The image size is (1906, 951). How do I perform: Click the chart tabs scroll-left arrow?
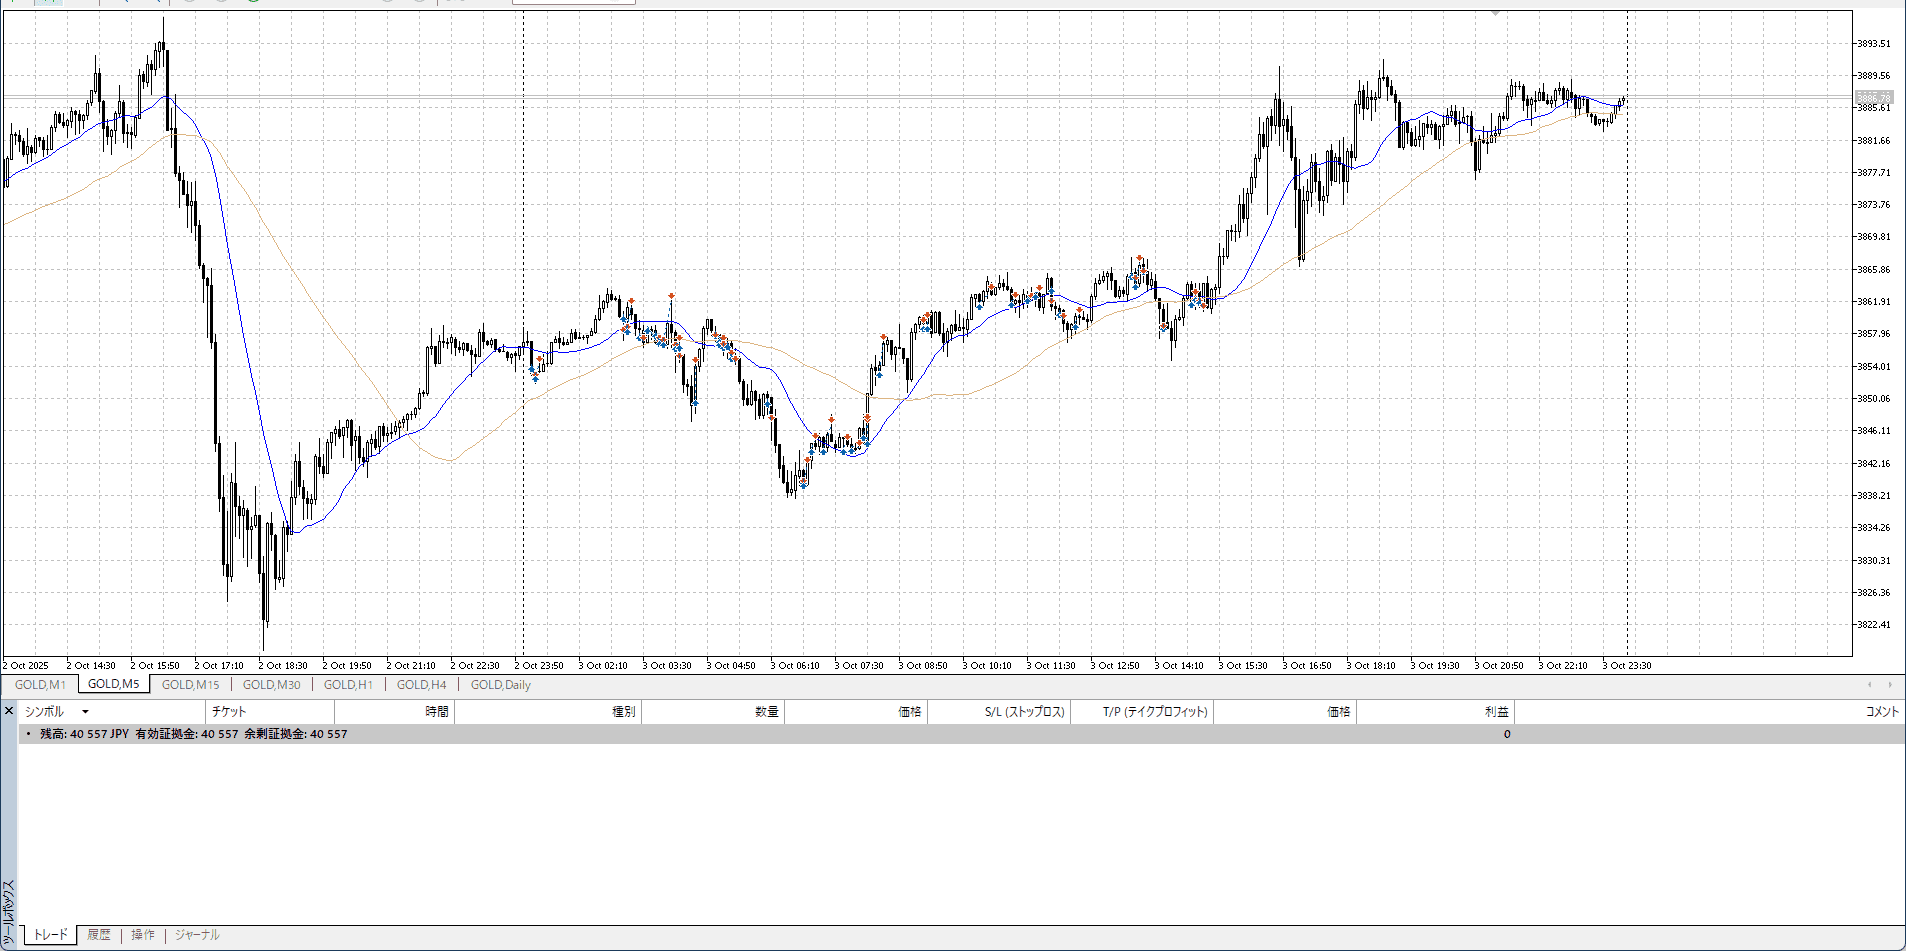pos(1869,685)
